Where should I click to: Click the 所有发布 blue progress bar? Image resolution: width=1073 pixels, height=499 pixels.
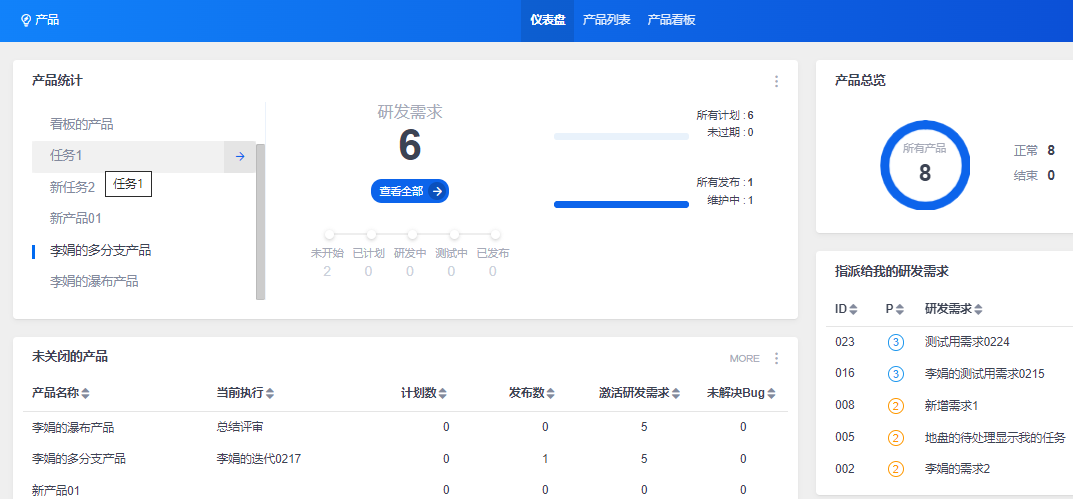621,204
